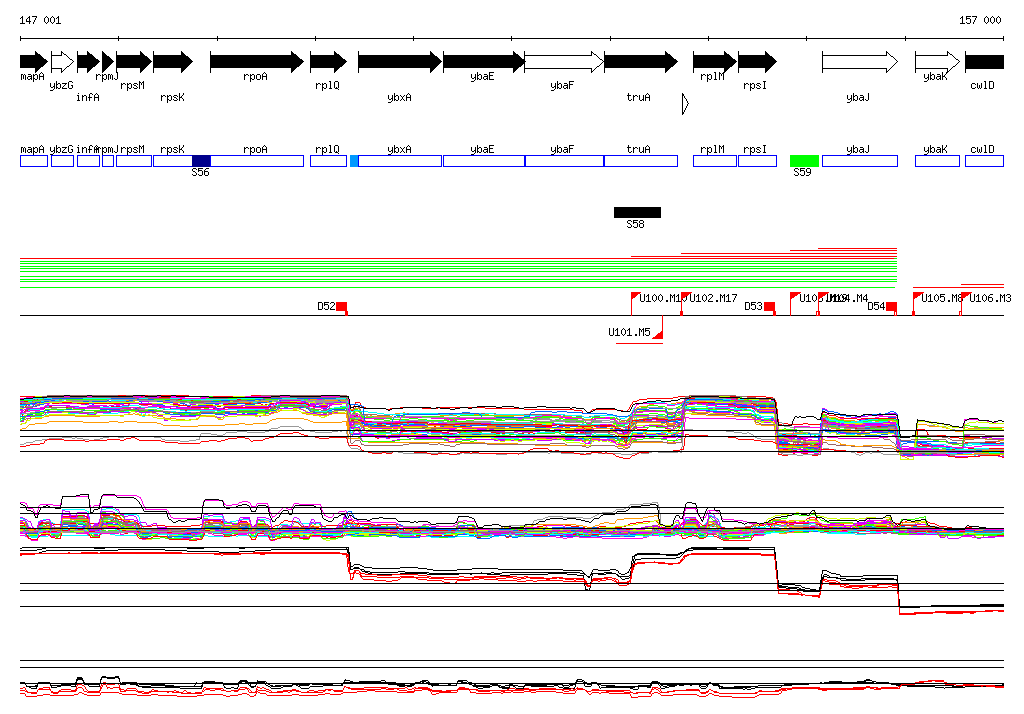Select the U105.M8 red flag marker

[x=918, y=297]
